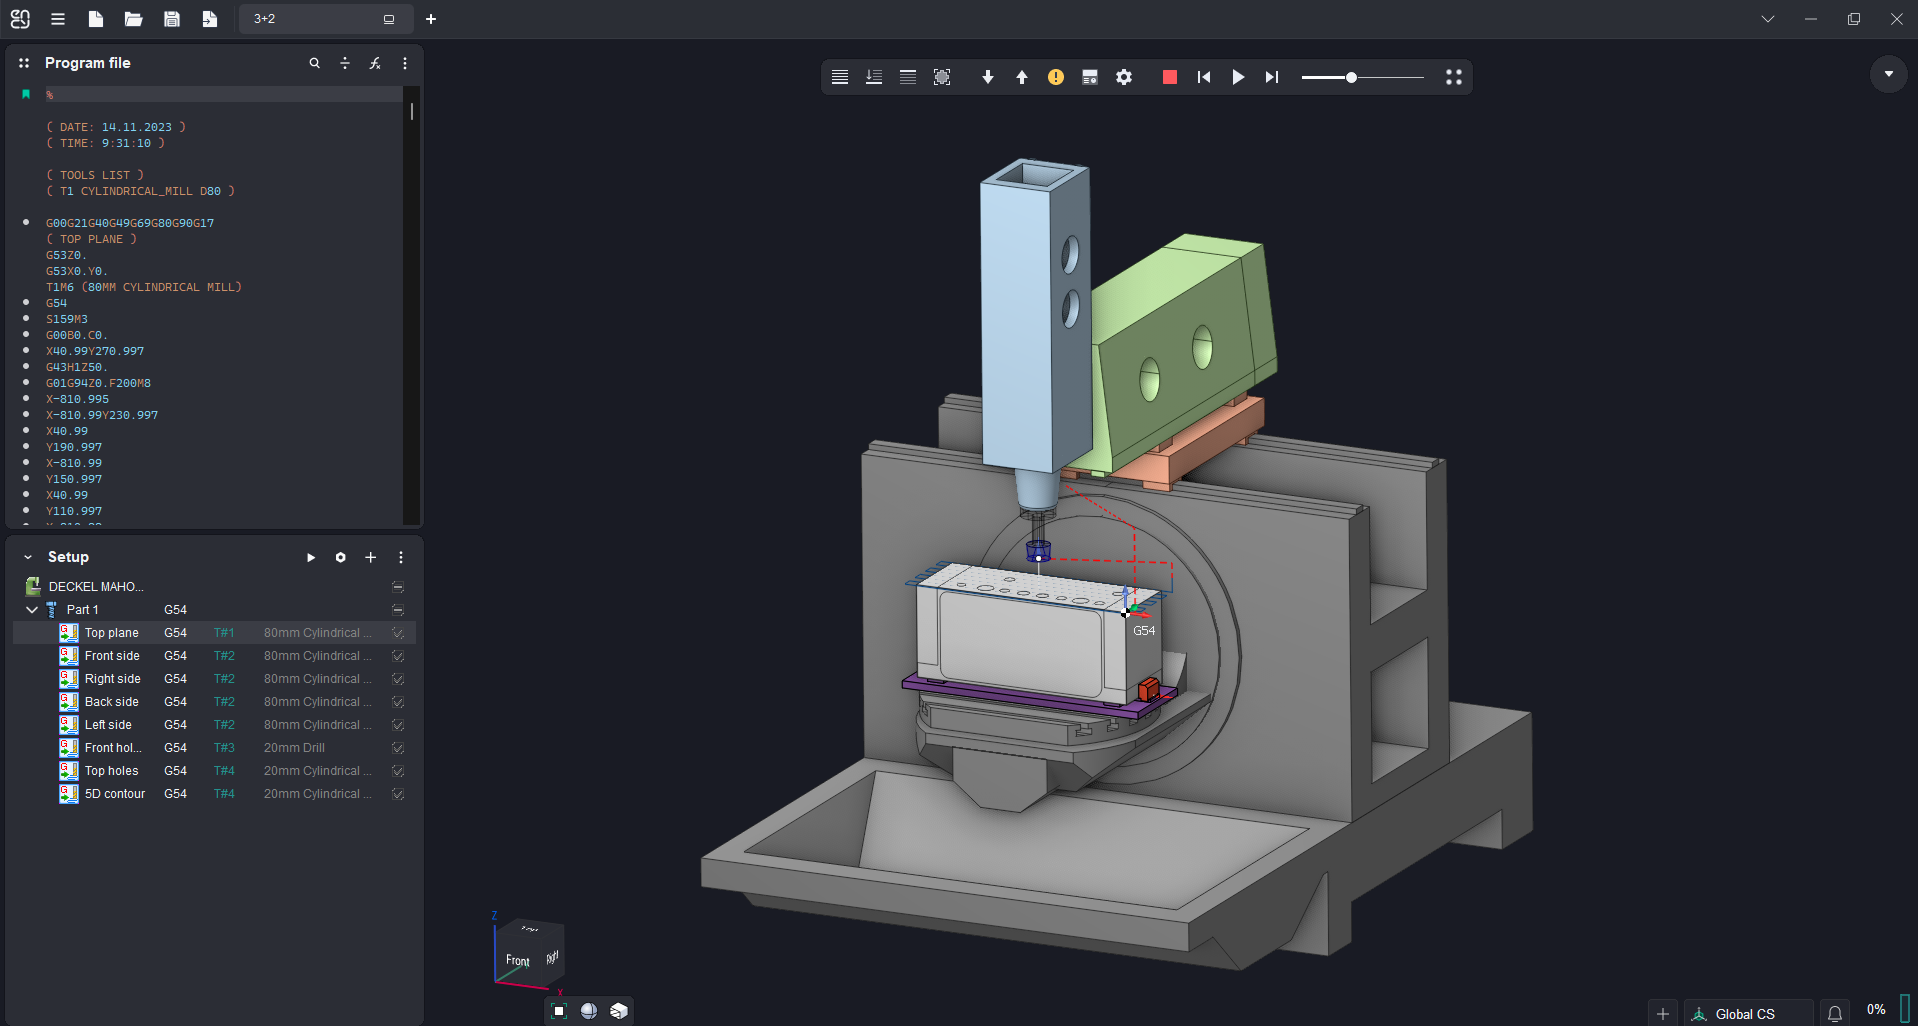Viewport: 1918px width, 1026px height.
Task: Open simulation settings gear in toolbar
Action: [1124, 77]
